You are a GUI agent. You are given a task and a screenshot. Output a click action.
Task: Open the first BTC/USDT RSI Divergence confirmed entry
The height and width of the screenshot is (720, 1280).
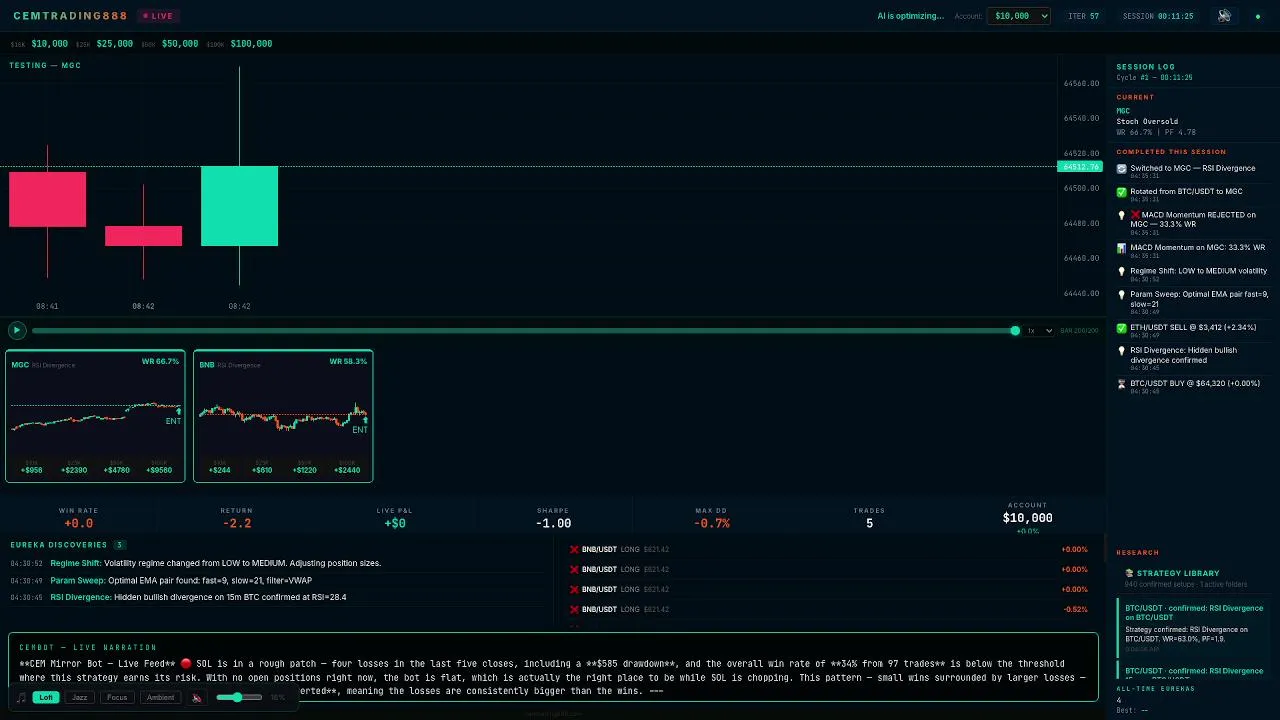click(x=1194, y=629)
